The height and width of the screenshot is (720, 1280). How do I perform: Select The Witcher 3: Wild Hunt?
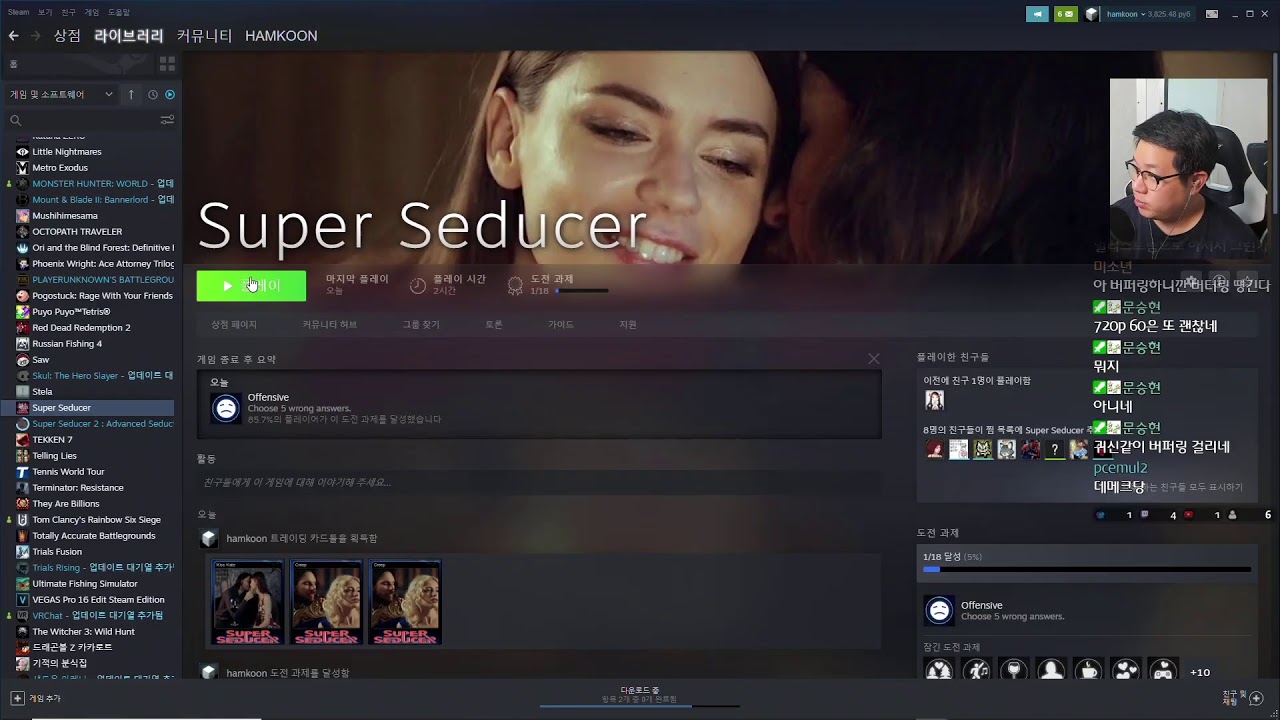[x=83, y=632]
